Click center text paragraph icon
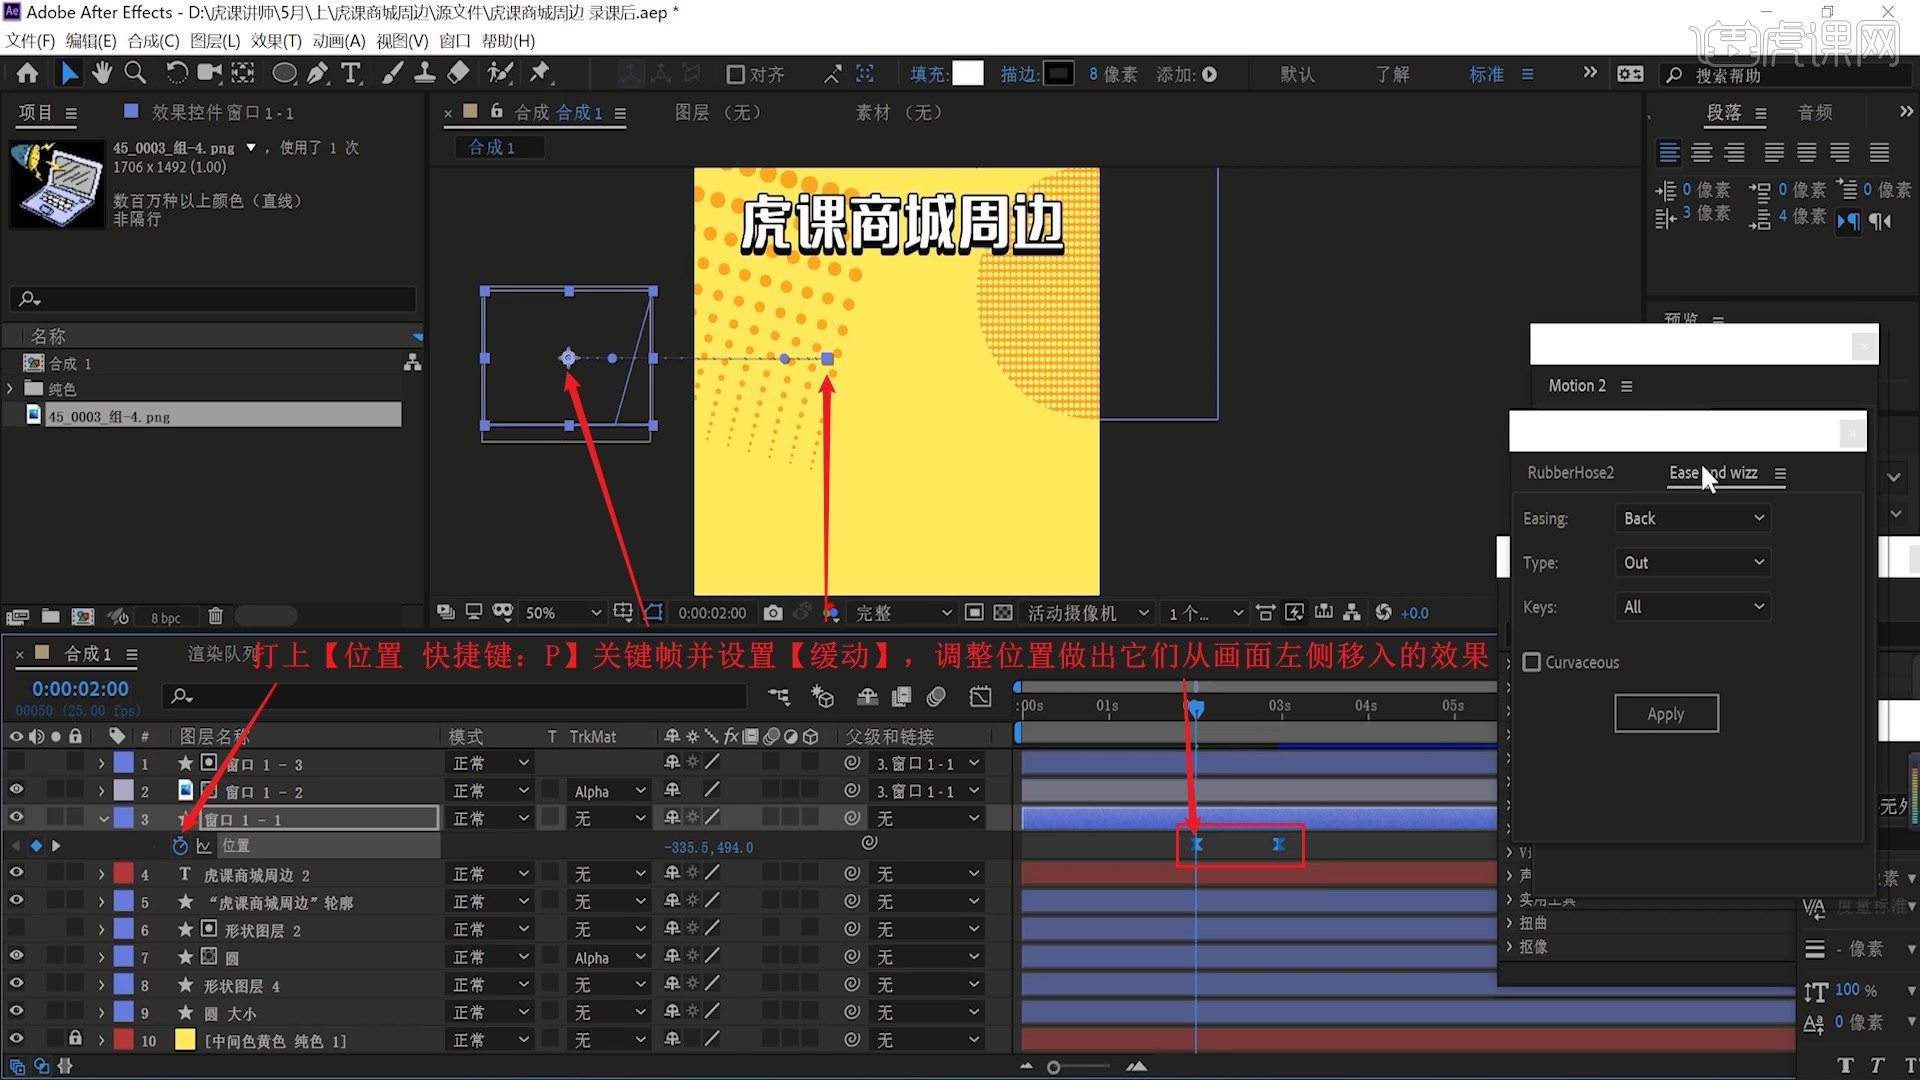This screenshot has height=1080, width=1920. click(x=1702, y=152)
